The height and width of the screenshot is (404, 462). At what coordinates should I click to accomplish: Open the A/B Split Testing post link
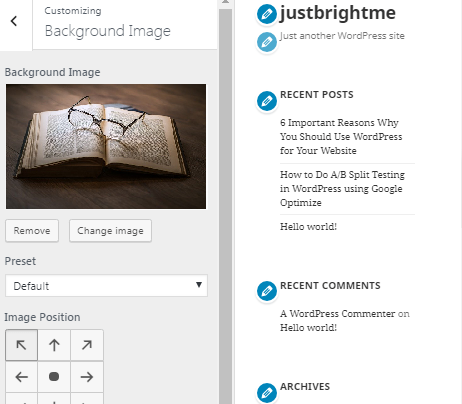(x=342, y=189)
